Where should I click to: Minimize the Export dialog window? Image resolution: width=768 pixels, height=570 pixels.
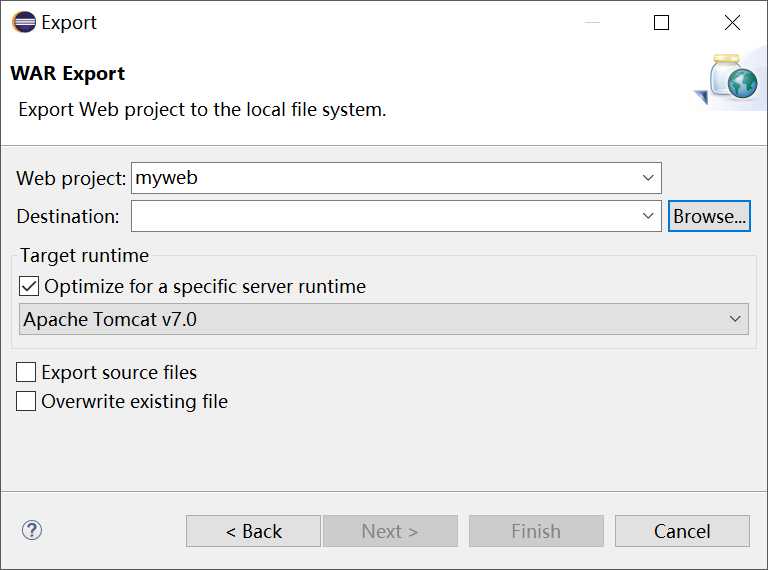pyautogui.click(x=592, y=22)
